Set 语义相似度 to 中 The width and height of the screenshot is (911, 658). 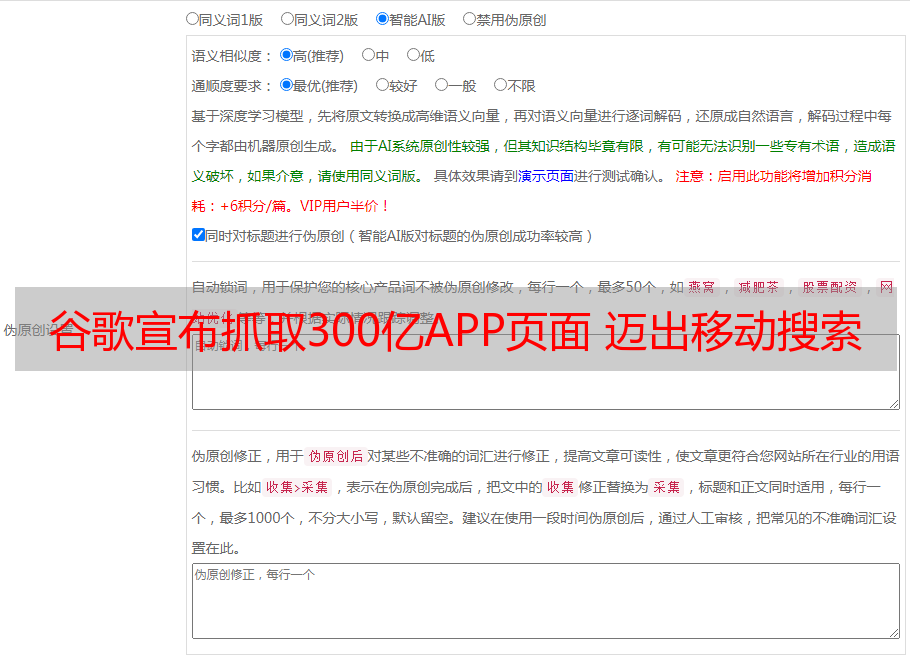(368, 56)
